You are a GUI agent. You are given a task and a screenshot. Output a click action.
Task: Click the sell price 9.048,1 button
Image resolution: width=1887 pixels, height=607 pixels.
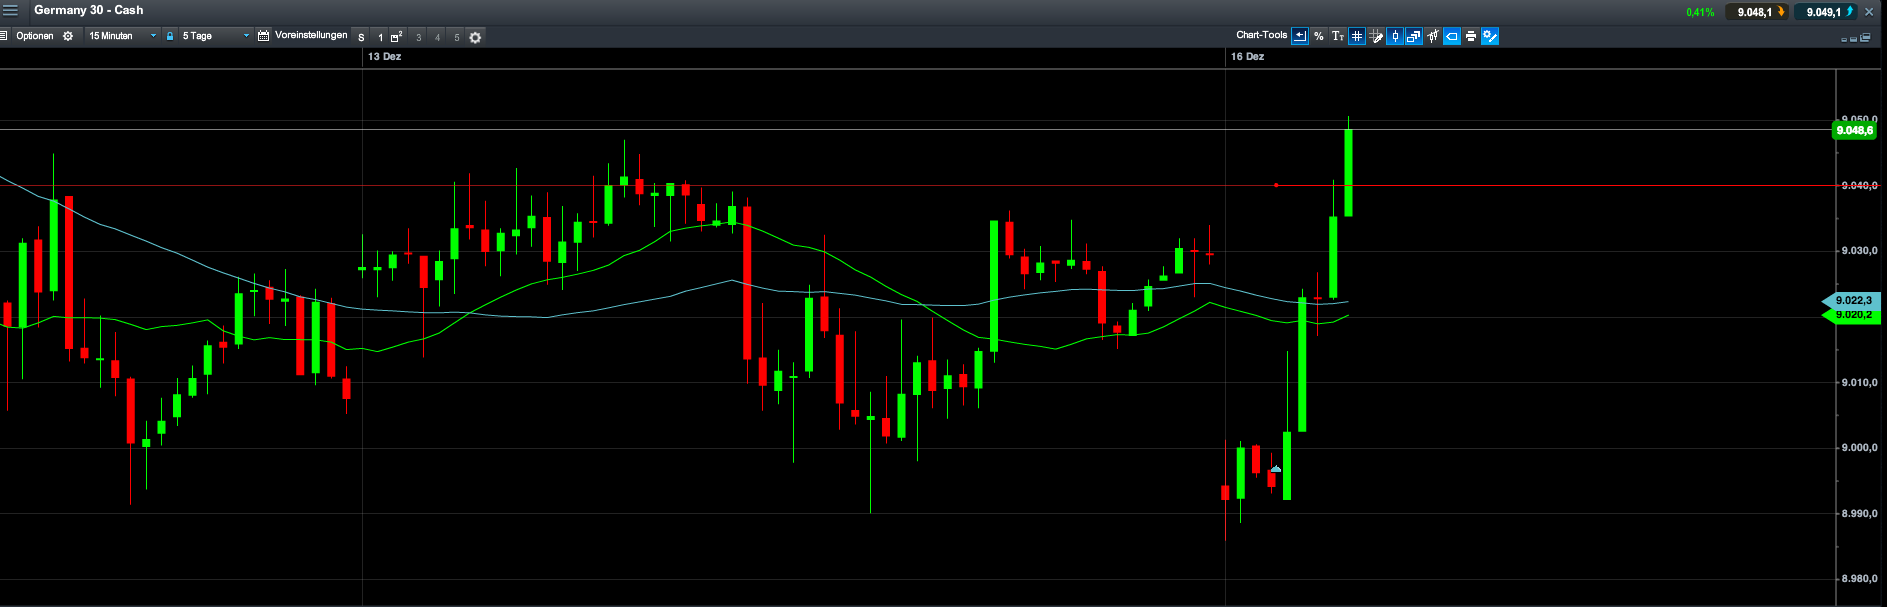click(1758, 12)
